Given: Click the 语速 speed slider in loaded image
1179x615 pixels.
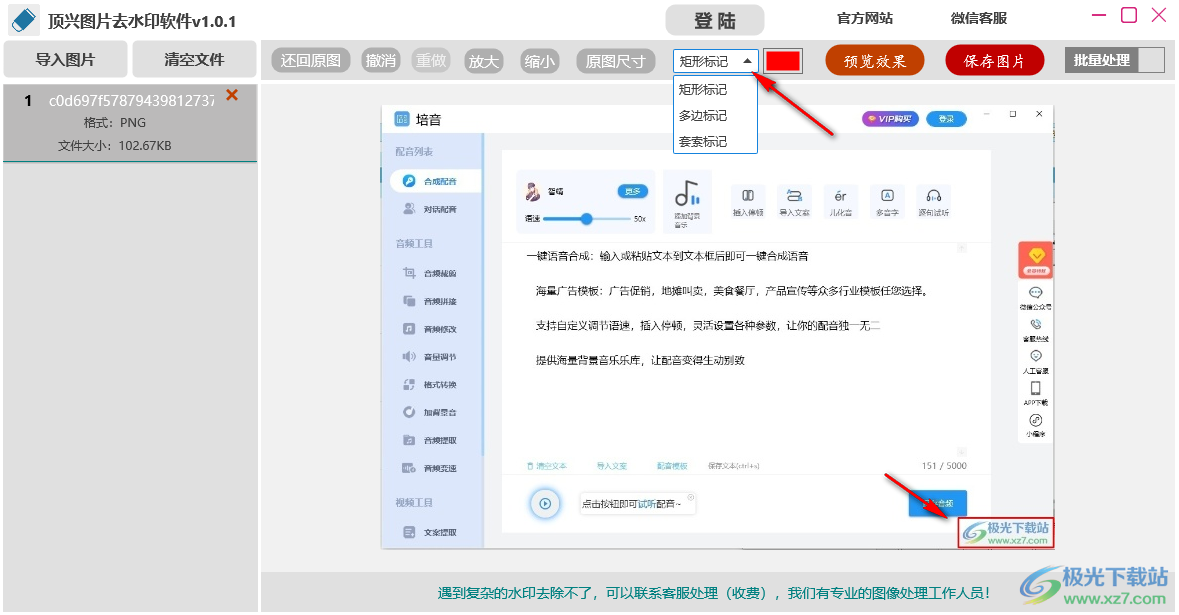Looking at the screenshot, I should pos(586,219).
